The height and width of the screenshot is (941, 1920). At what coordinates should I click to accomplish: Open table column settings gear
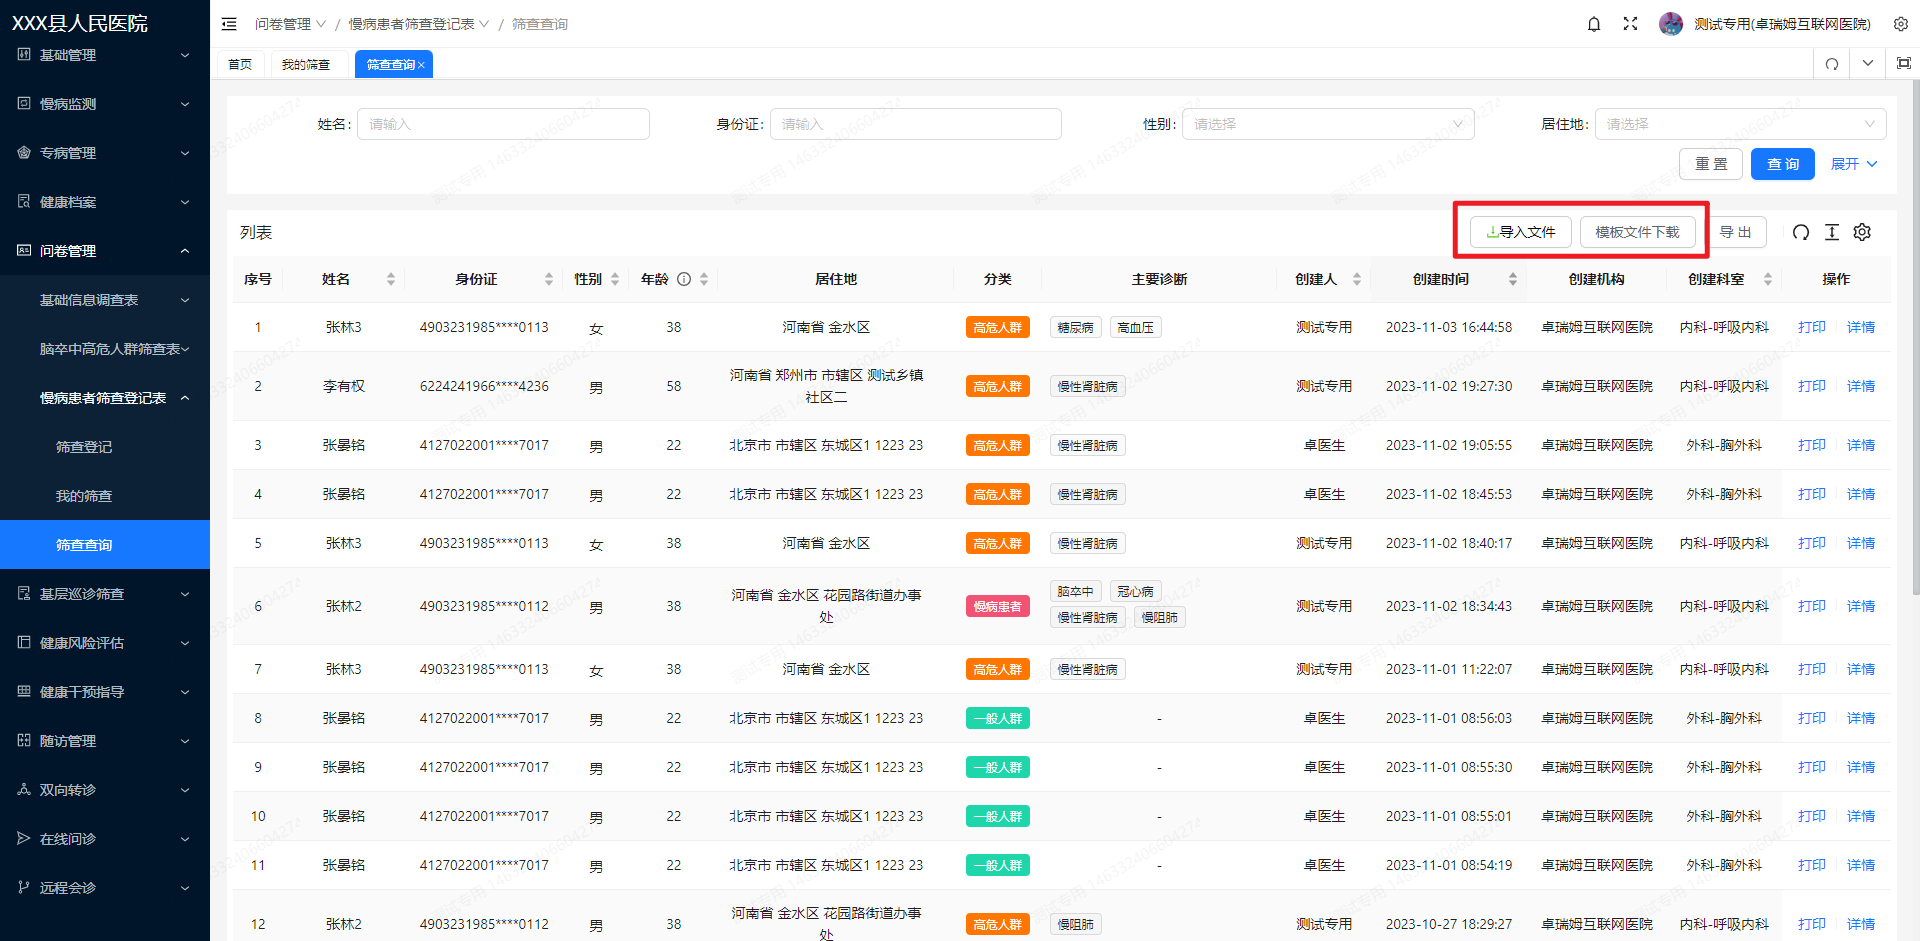coord(1862,232)
